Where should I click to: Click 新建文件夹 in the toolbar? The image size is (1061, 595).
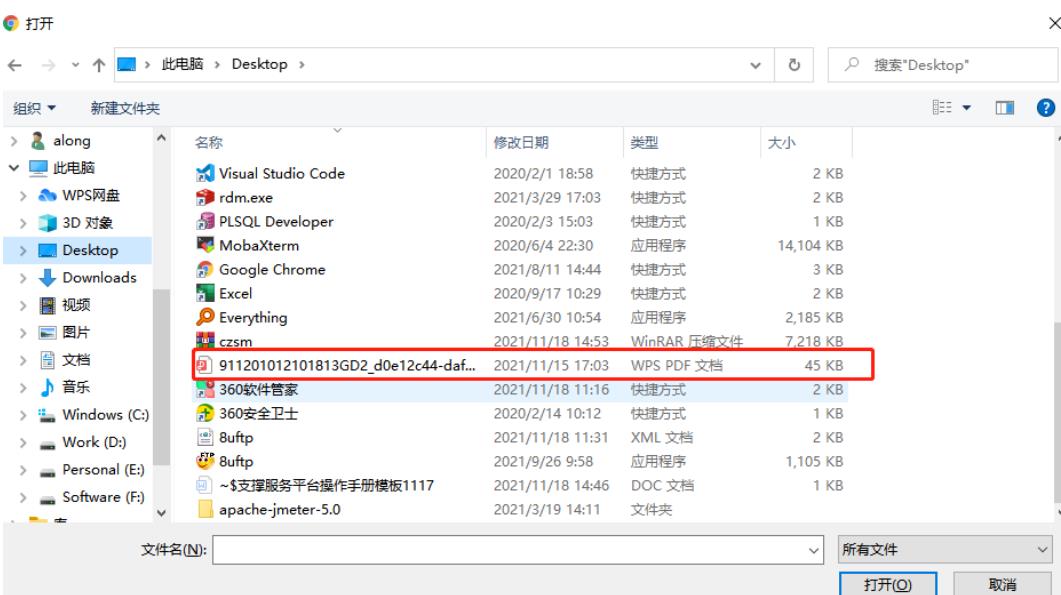pos(125,108)
